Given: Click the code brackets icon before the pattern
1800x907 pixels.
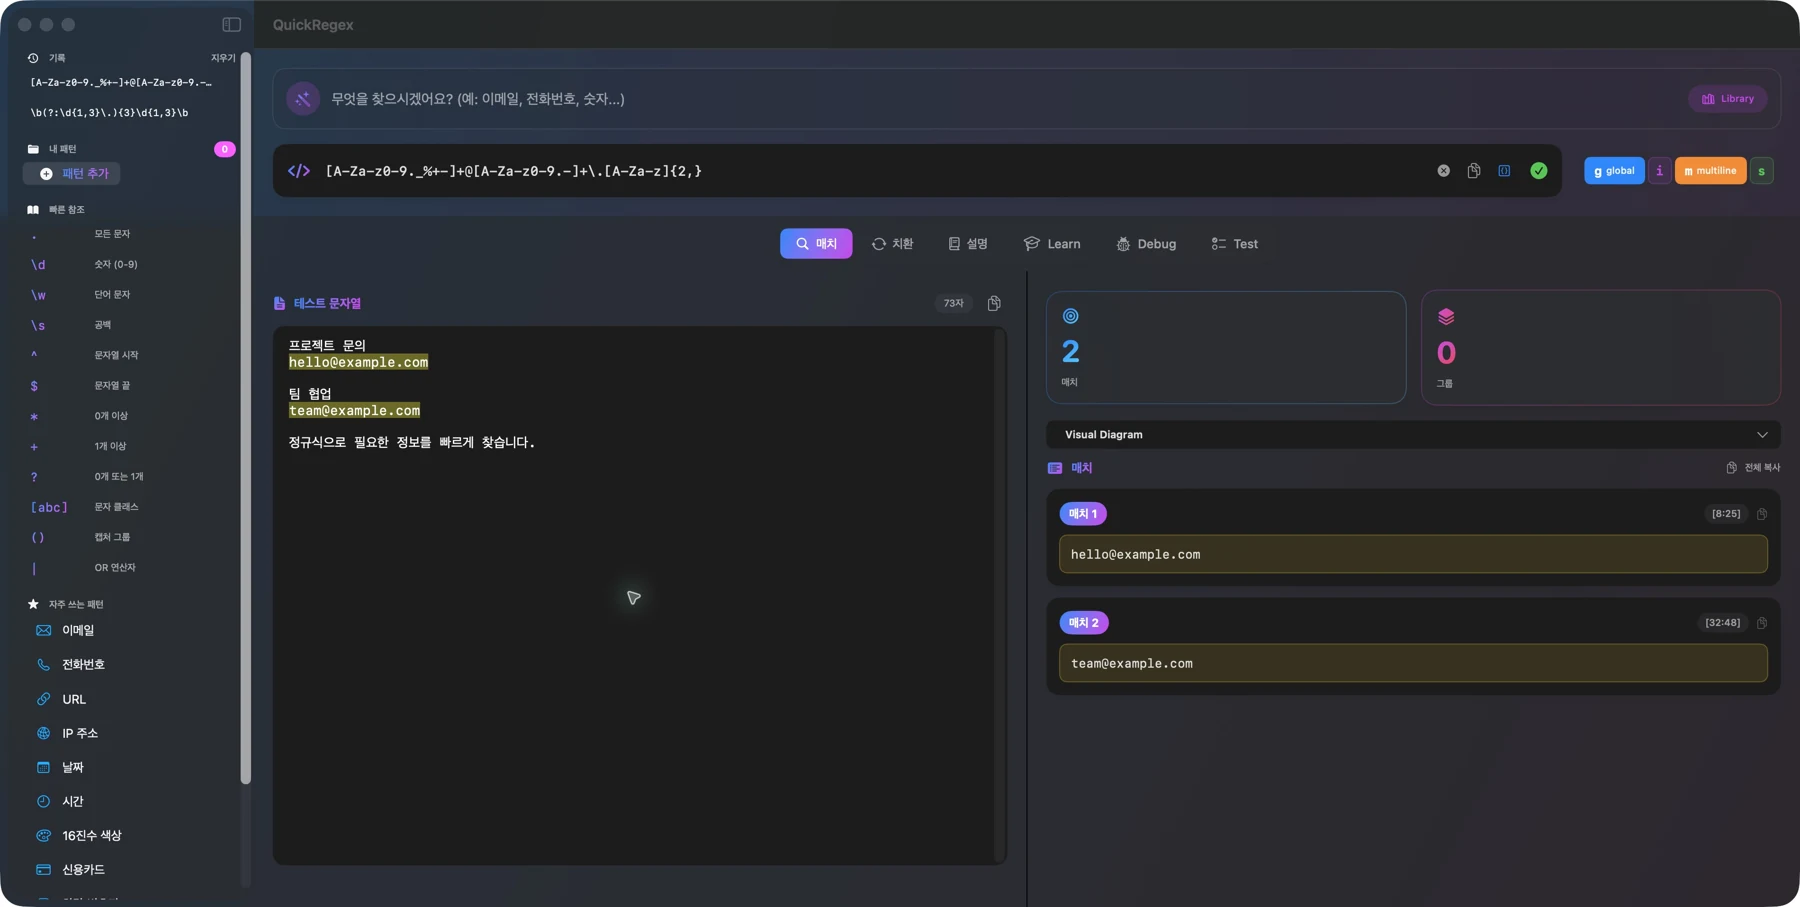Looking at the screenshot, I should 299,171.
